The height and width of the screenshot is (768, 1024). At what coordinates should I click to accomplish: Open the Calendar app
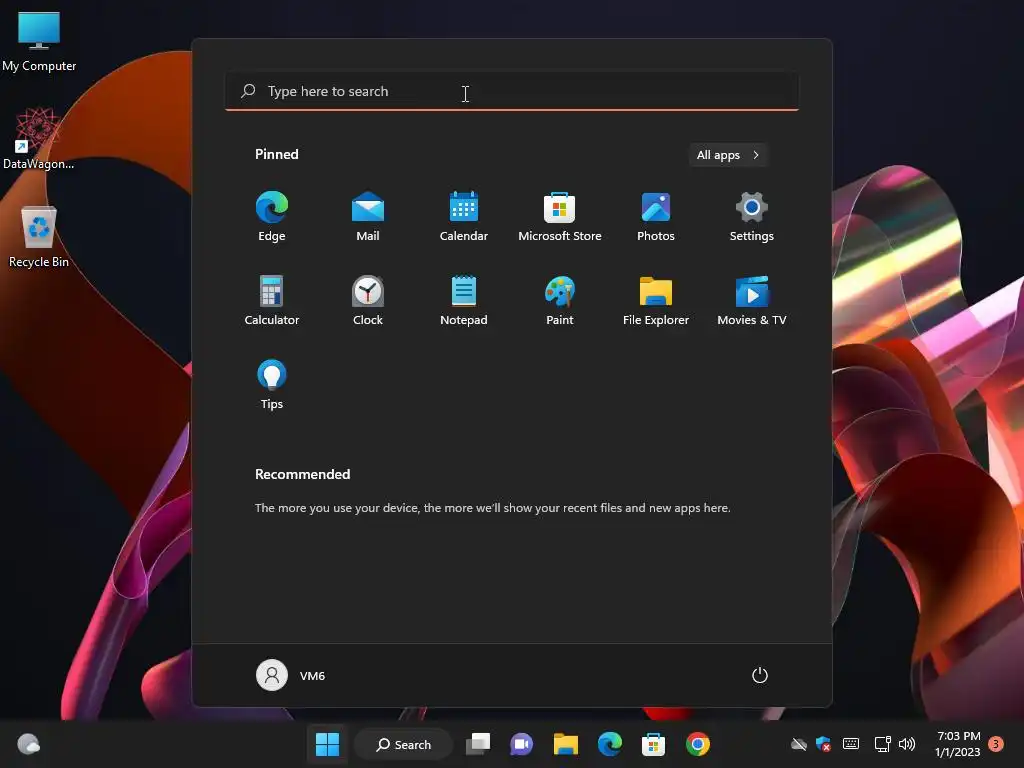tap(464, 217)
